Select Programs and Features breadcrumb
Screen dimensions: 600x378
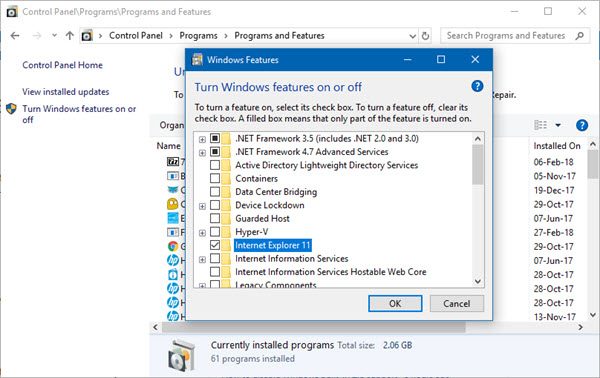pyautogui.click(x=279, y=36)
